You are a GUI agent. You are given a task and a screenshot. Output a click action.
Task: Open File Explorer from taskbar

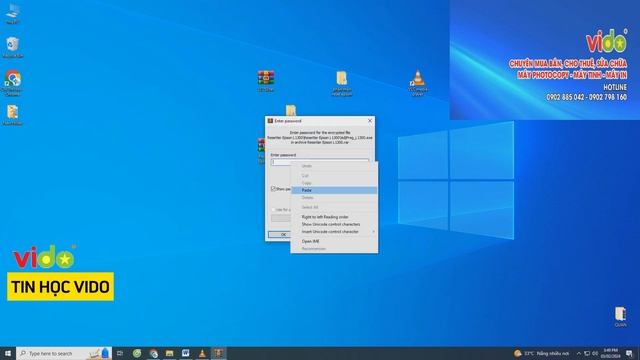pos(169,353)
